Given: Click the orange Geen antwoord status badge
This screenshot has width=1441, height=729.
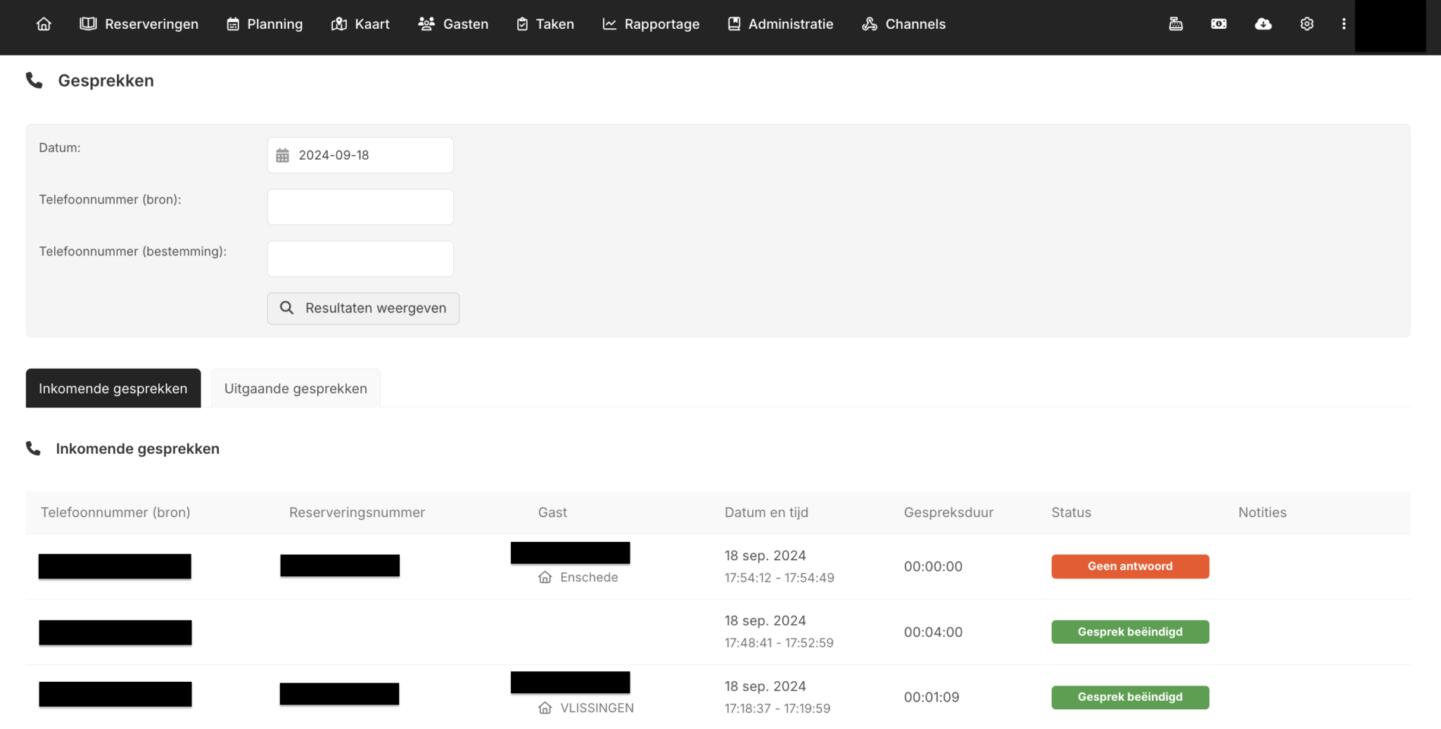Looking at the screenshot, I should coord(1130,566).
